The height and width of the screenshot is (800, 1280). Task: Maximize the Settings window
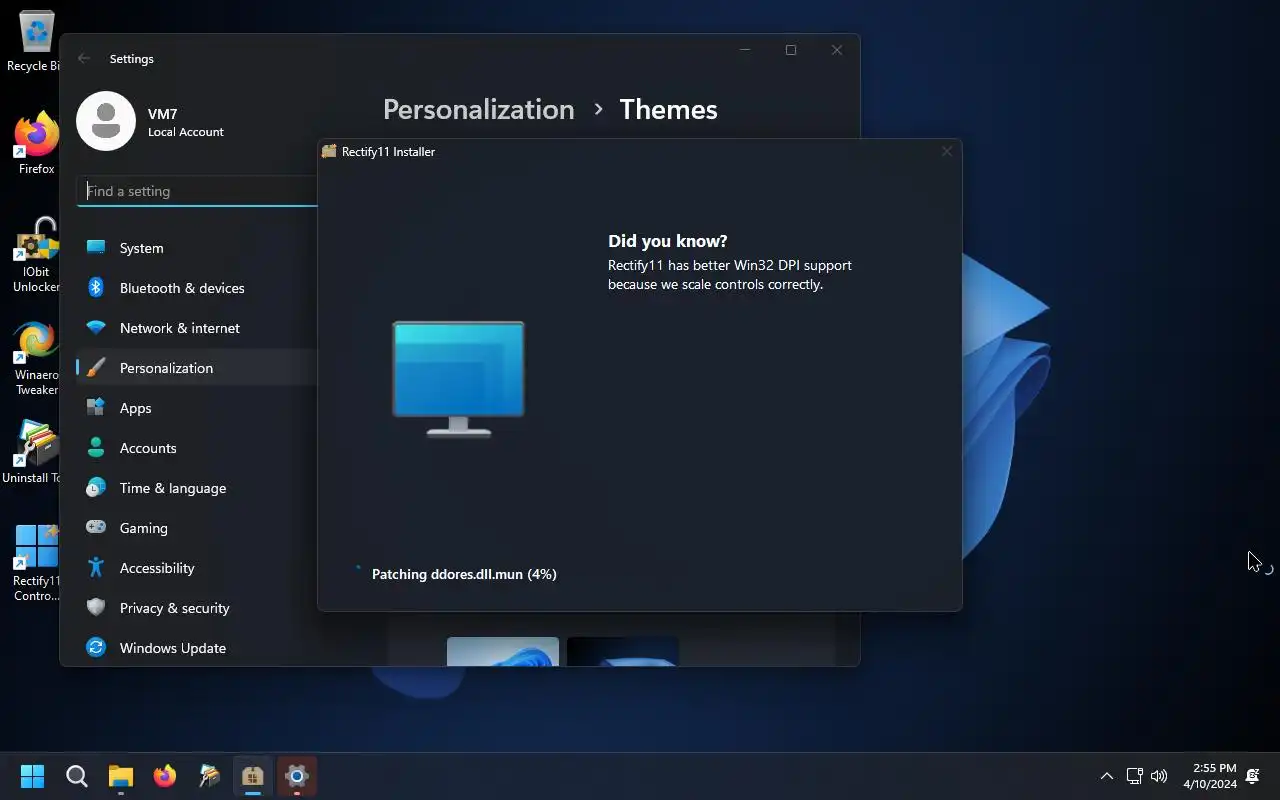pos(791,50)
